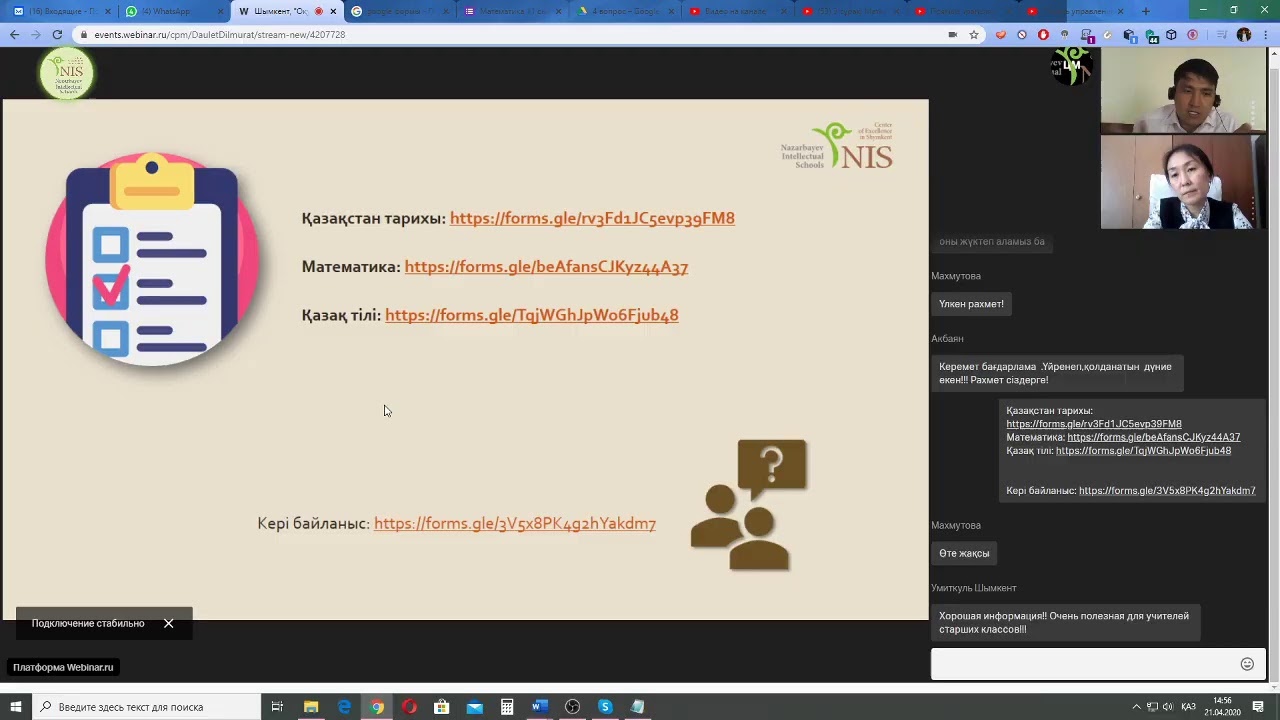
Task: Open the camera permission icon in address bar
Action: click(x=952, y=34)
